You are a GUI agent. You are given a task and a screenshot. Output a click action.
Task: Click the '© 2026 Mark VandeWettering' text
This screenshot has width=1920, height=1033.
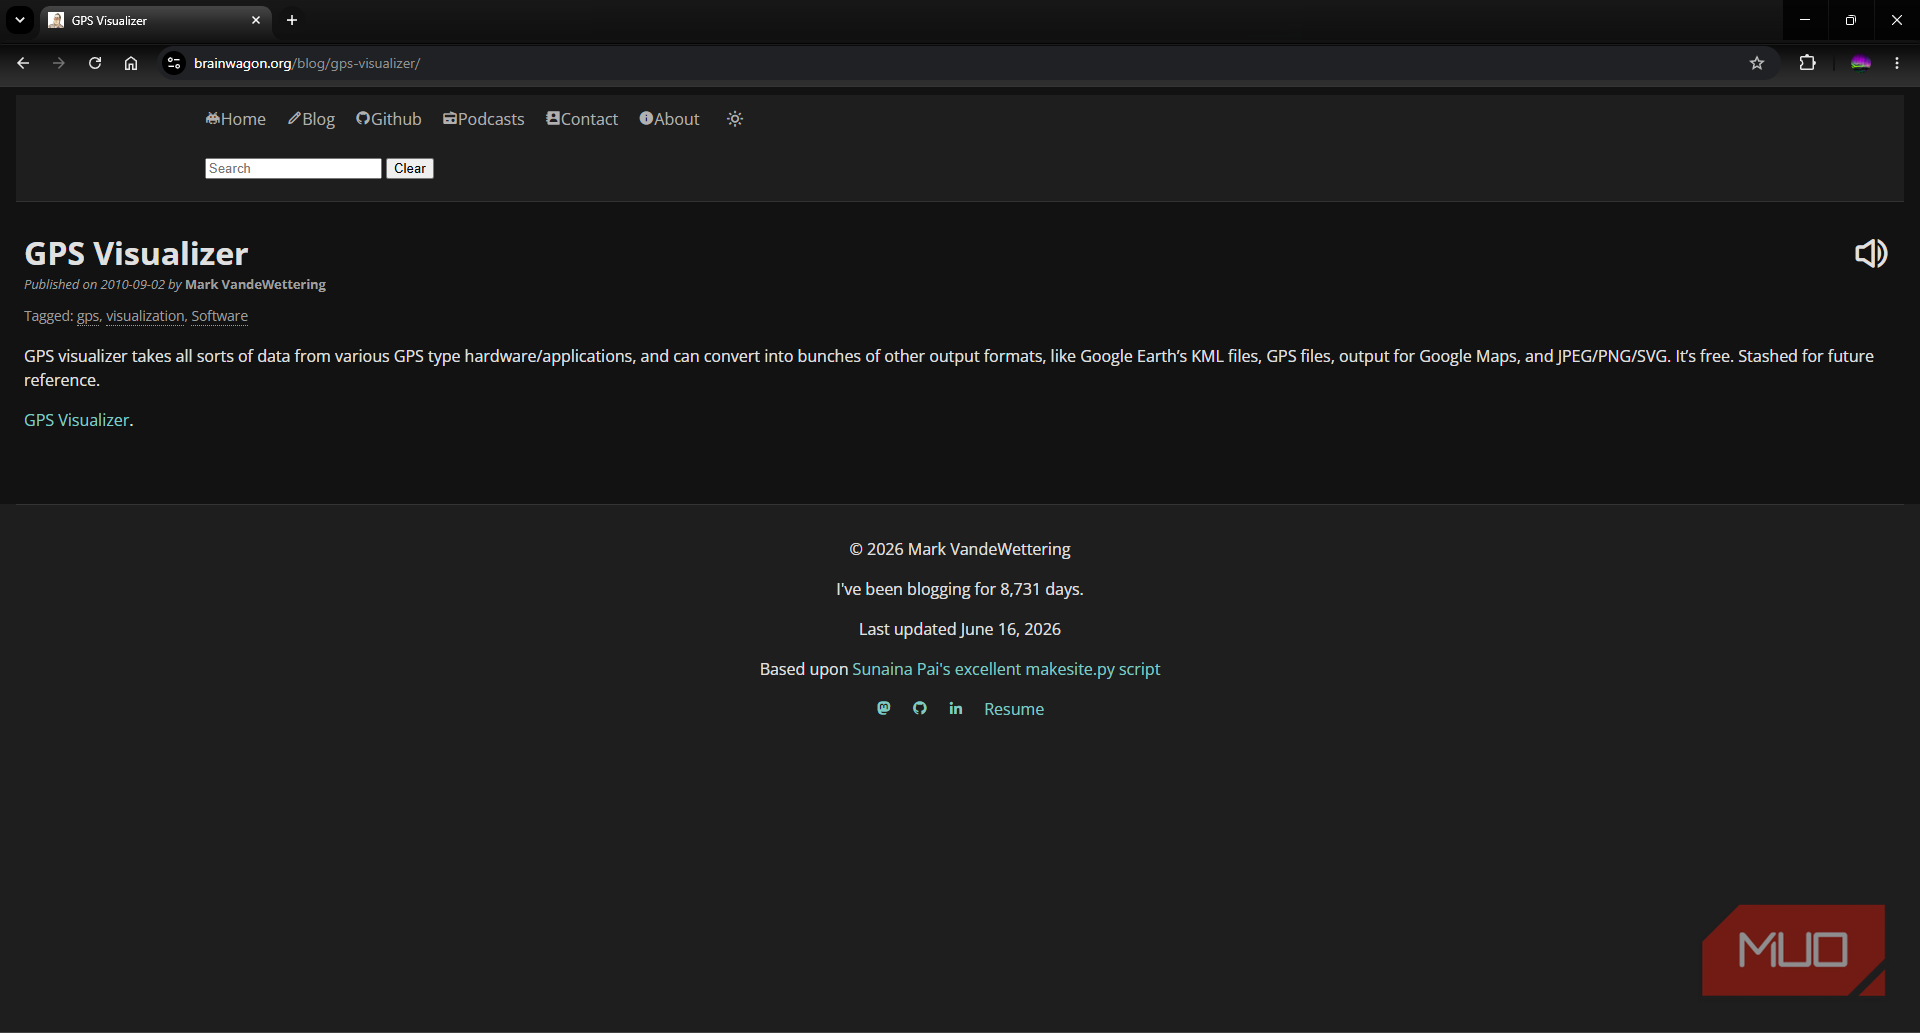[x=960, y=549]
